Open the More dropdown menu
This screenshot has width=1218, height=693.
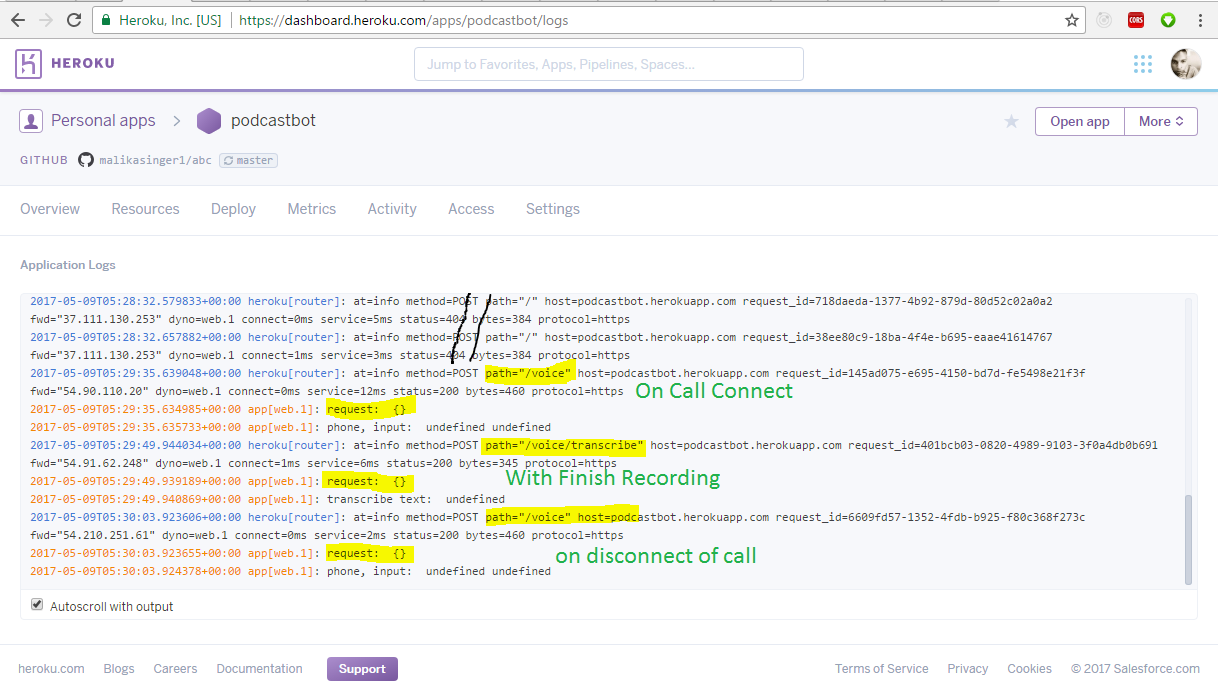pyautogui.click(x=1161, y=121)
